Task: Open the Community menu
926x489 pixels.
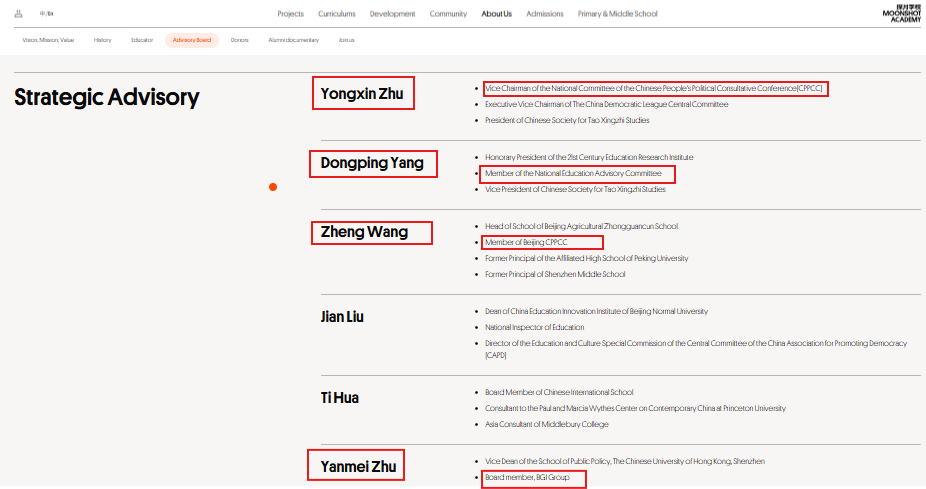Action: [x=448, y=14]
